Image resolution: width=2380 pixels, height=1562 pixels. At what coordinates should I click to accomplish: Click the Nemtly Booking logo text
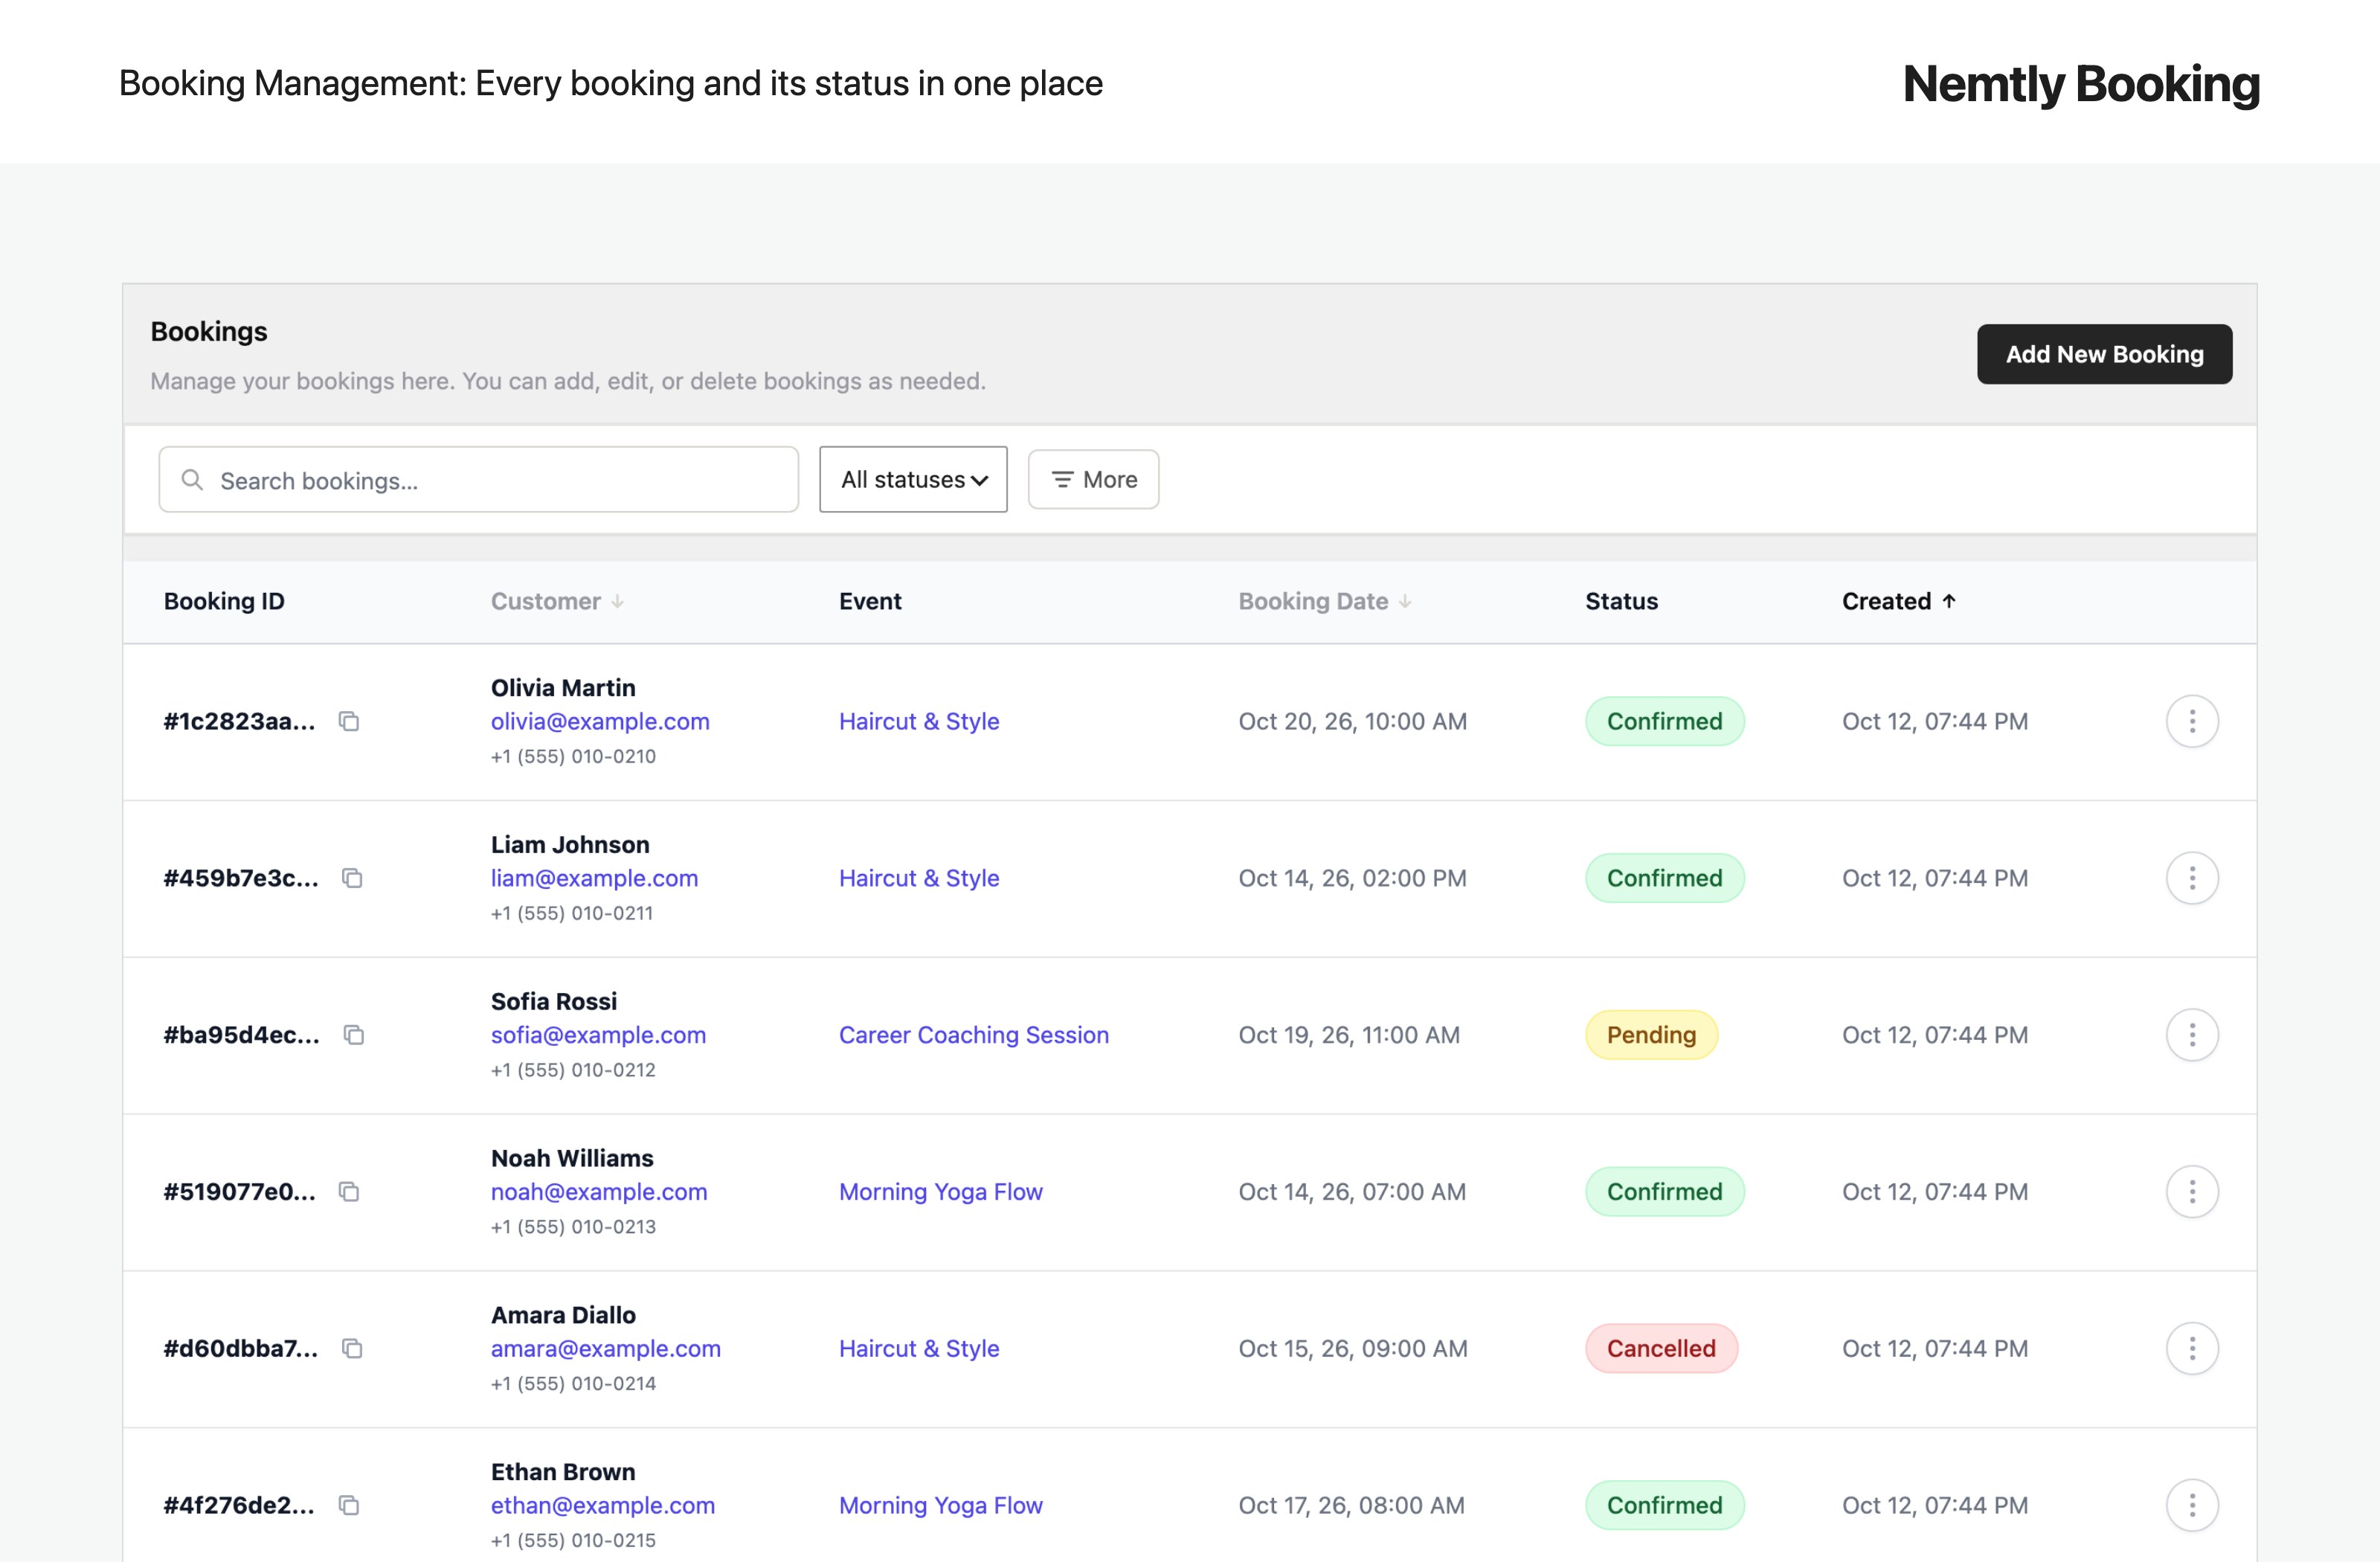click(2081, 84)
